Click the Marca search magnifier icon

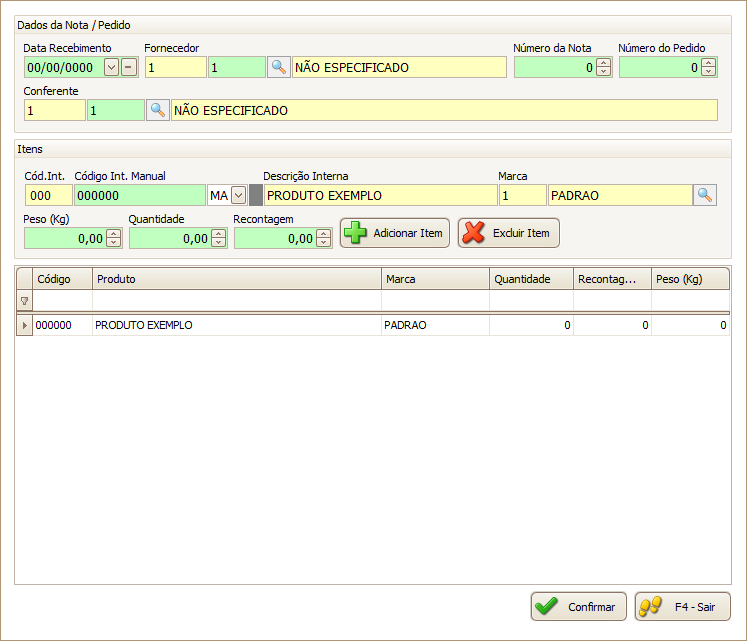point(705,195)
